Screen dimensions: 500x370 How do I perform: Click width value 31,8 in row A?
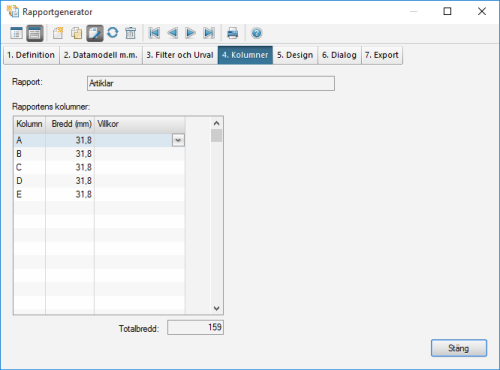pyautogui.click(x=83, y=140)
